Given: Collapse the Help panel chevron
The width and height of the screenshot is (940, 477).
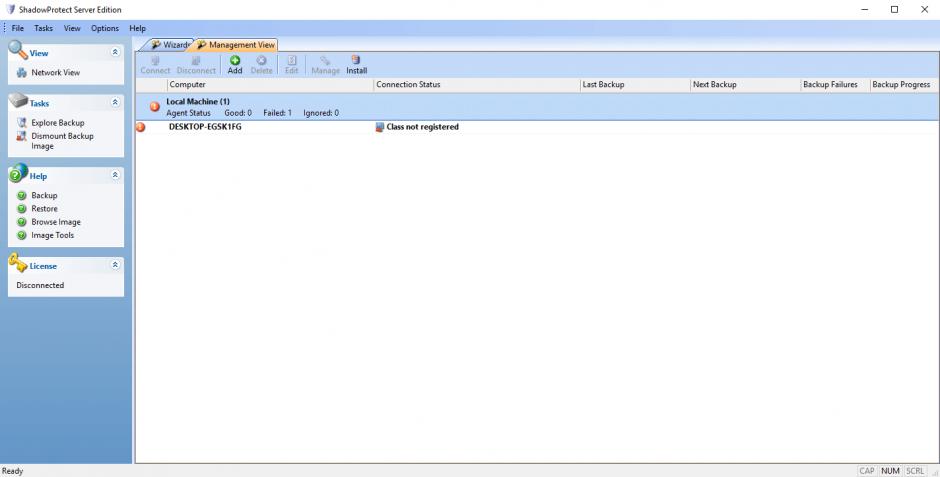Looking at the screenshot, I should 115,175.
